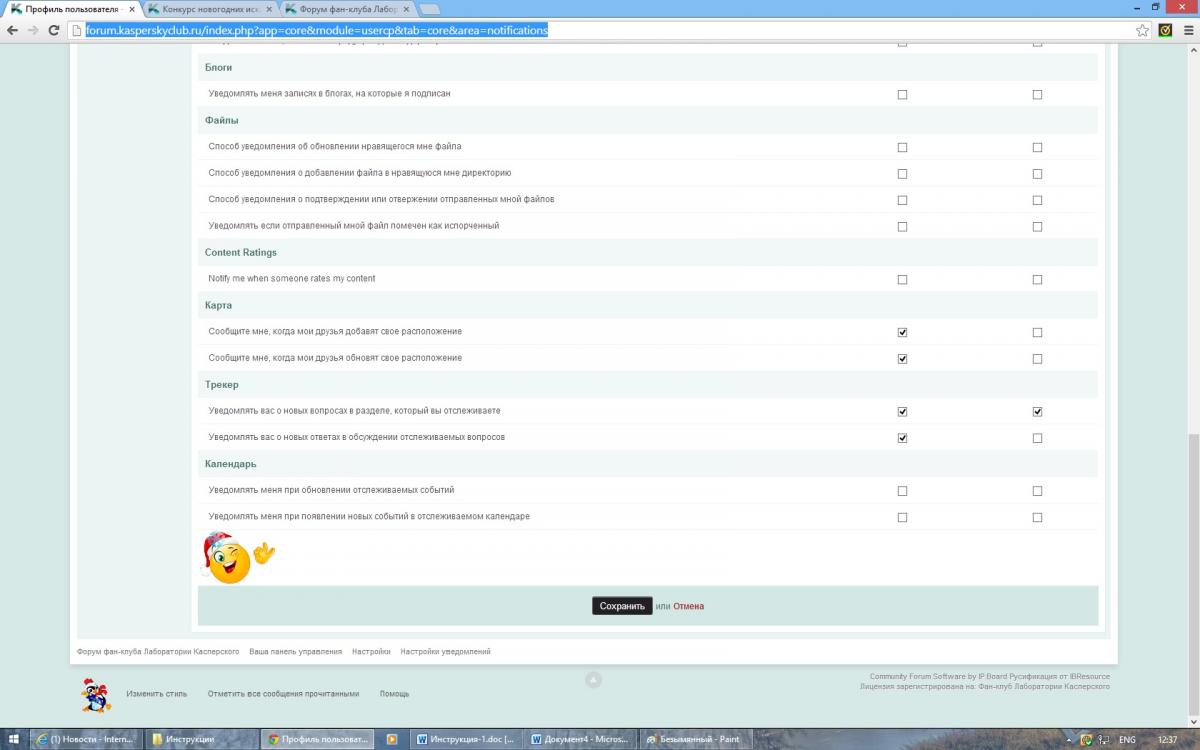Open 'Ваша панель управления' breadcrumb link
This screenshot has width=1200, height=750.
click(x=296, y=652)
